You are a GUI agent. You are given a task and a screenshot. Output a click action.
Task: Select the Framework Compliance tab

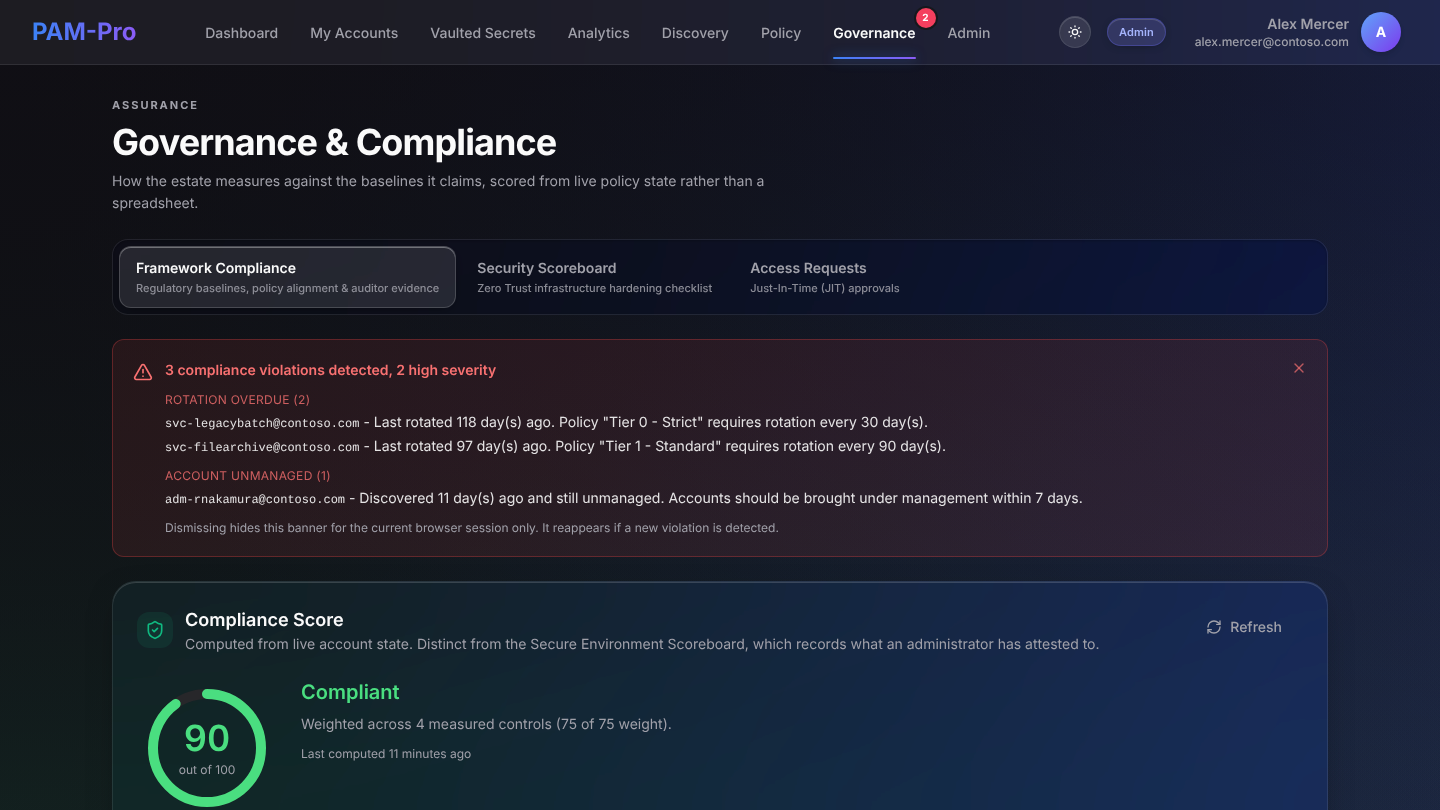coord(287,277)
